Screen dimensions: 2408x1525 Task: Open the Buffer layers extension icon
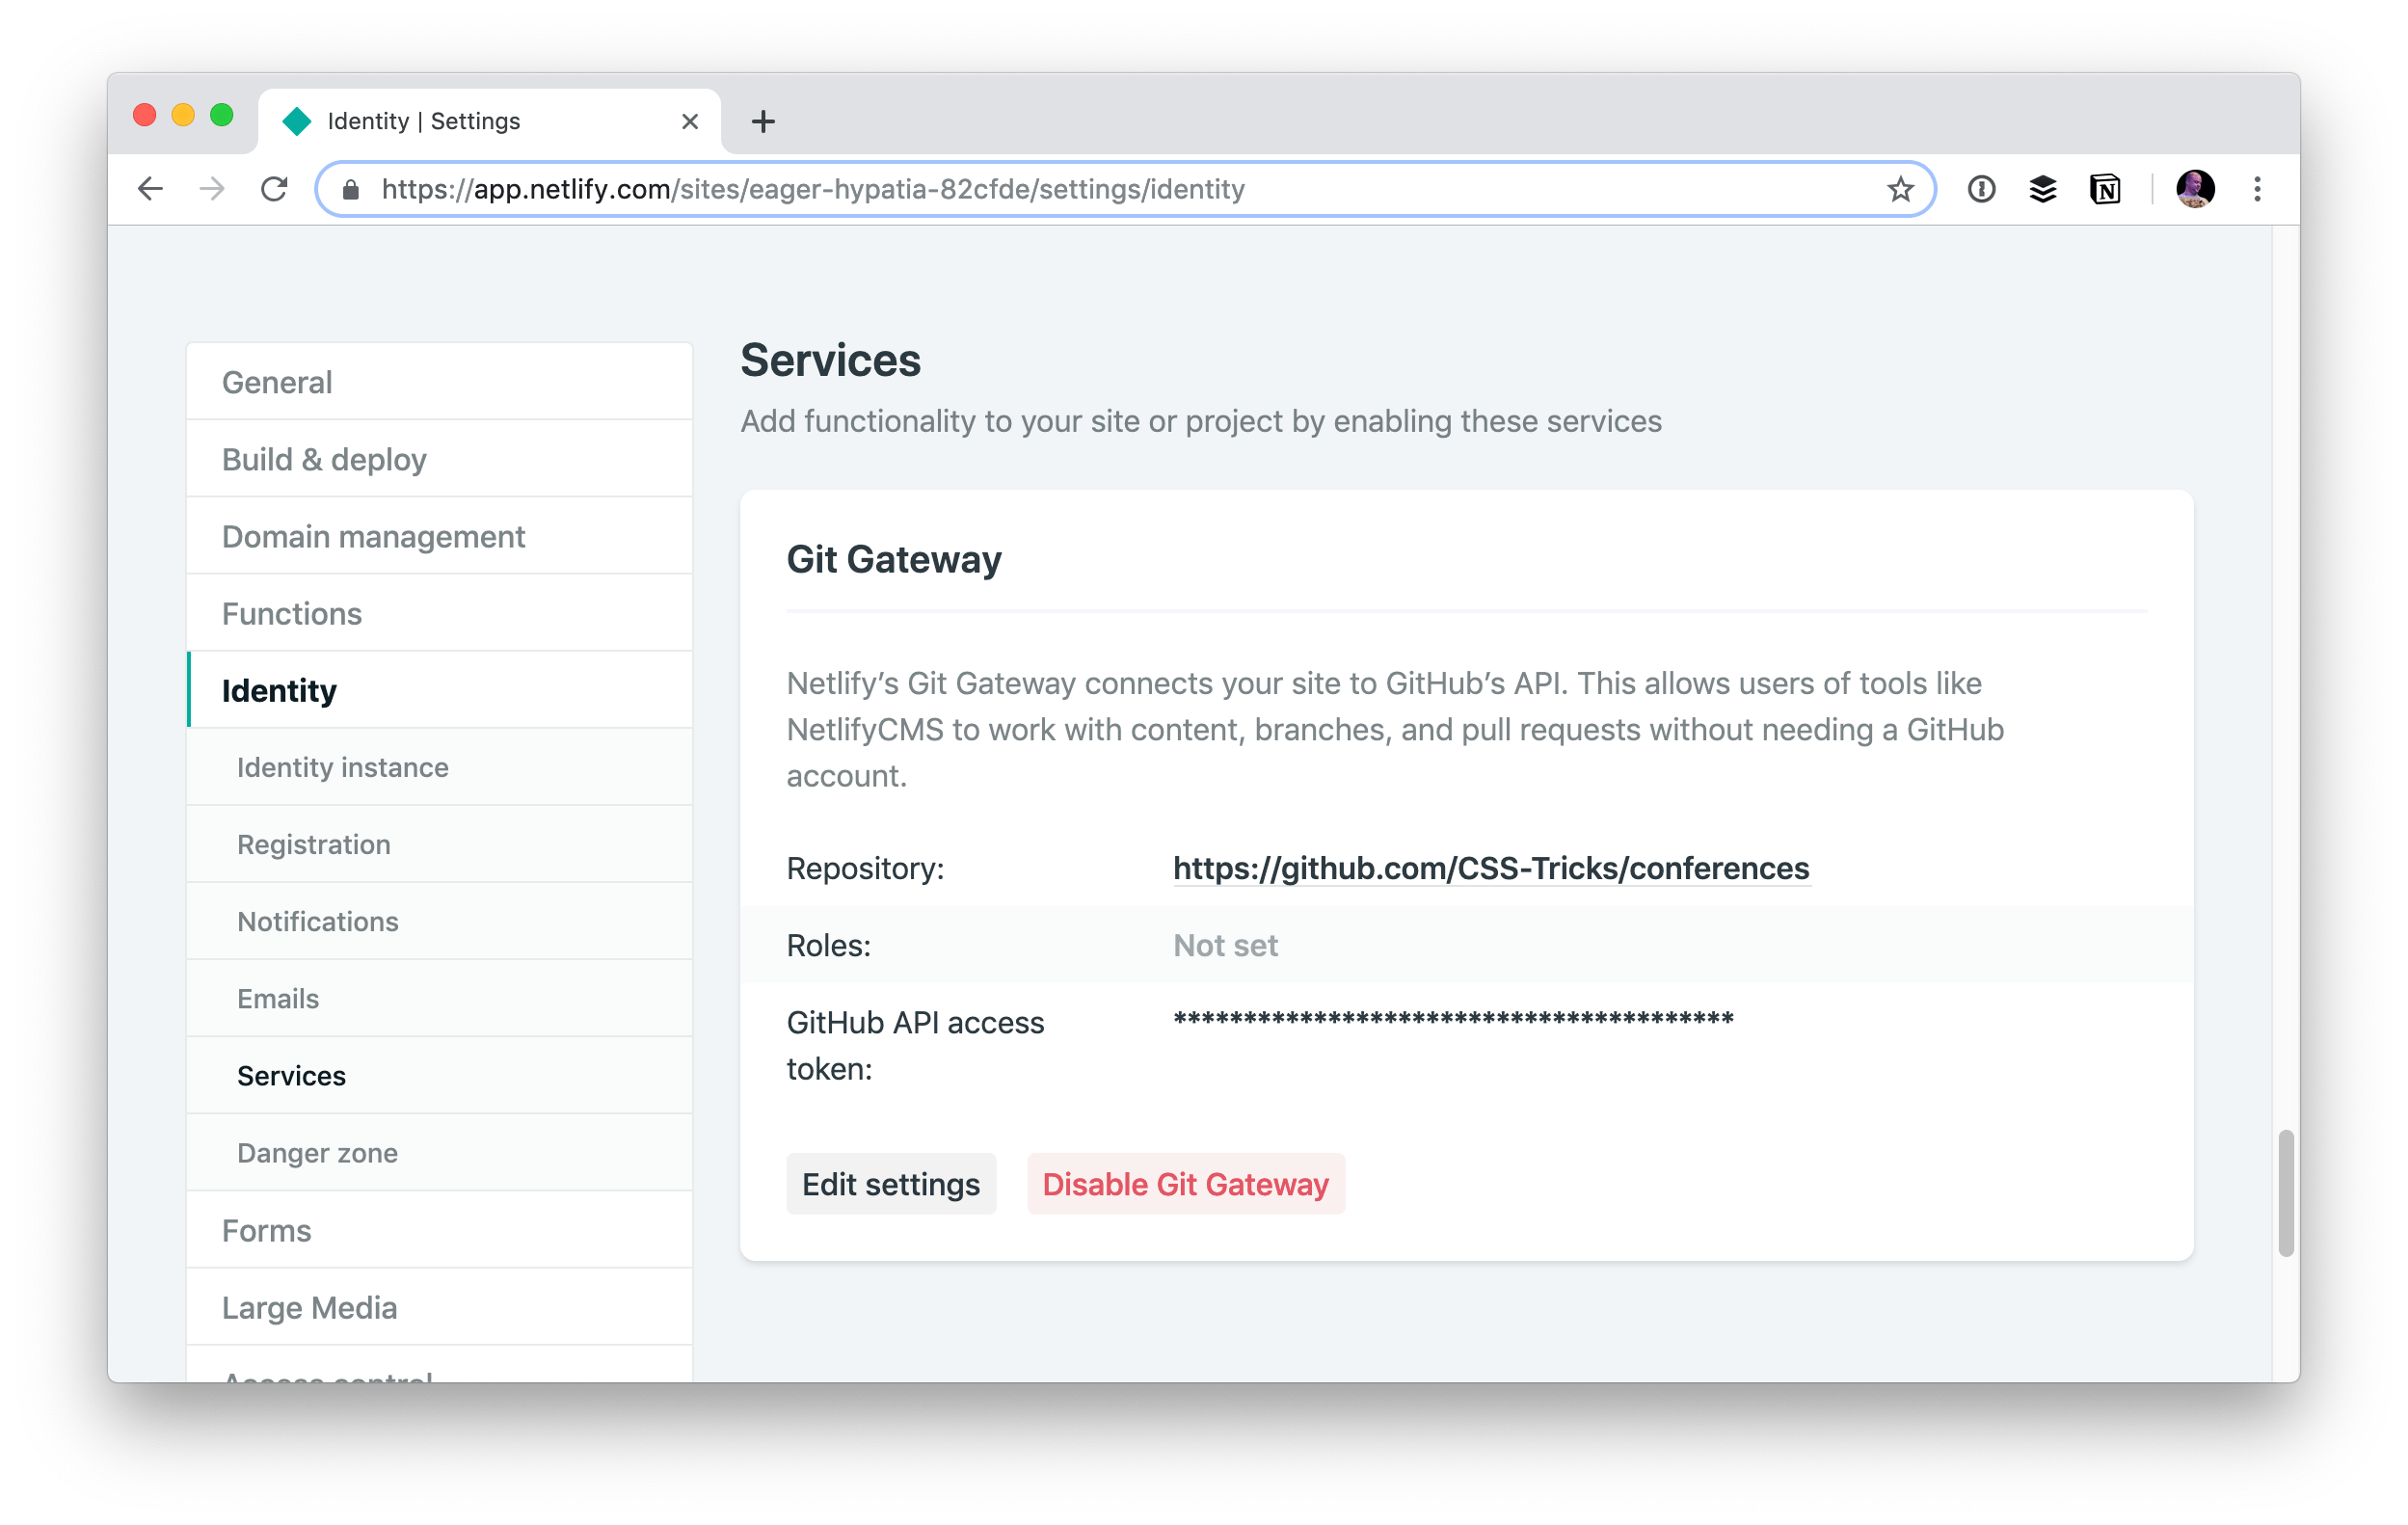coord(2043,189)
